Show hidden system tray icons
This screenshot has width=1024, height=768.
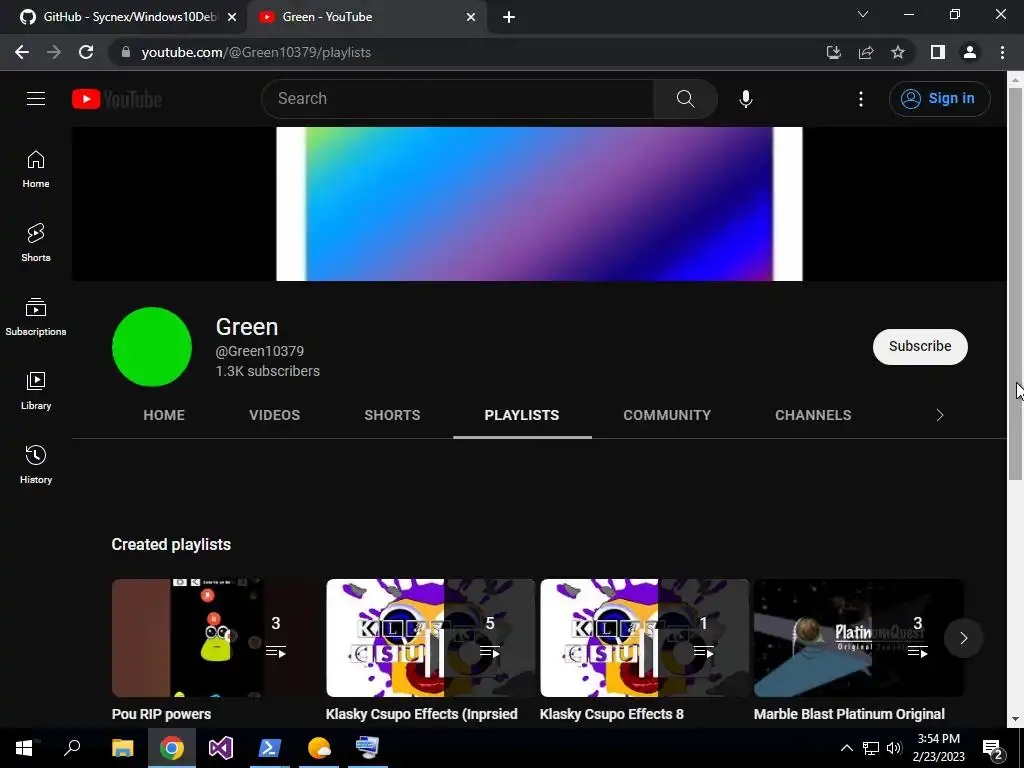click(x=846, y=748)
